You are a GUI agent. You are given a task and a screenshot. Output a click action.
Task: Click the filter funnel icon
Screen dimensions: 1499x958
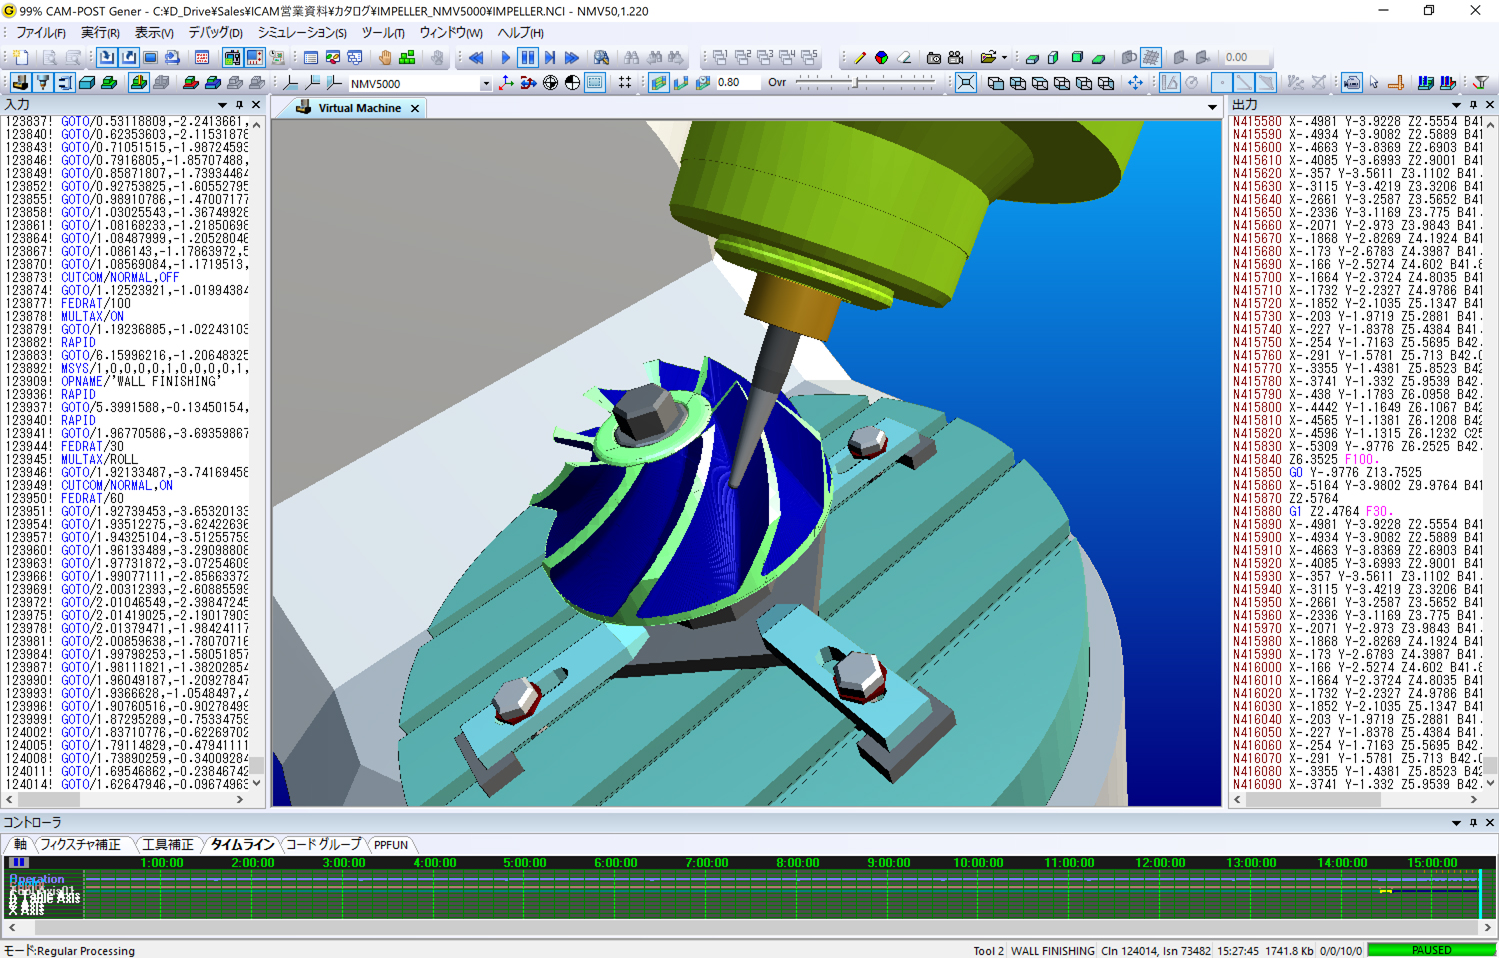pos(1481,83)
